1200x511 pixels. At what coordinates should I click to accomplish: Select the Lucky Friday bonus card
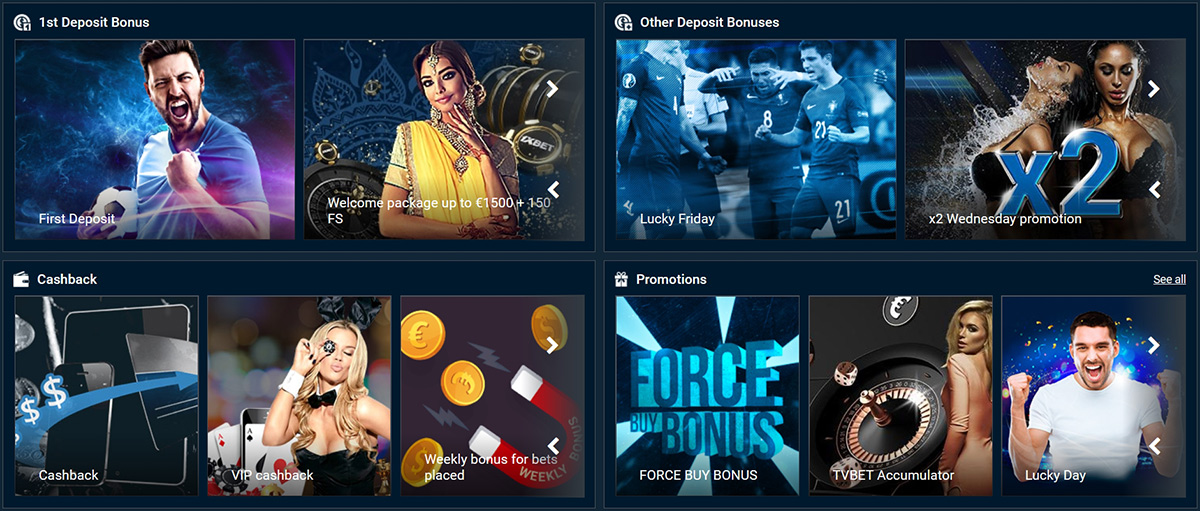756,139
